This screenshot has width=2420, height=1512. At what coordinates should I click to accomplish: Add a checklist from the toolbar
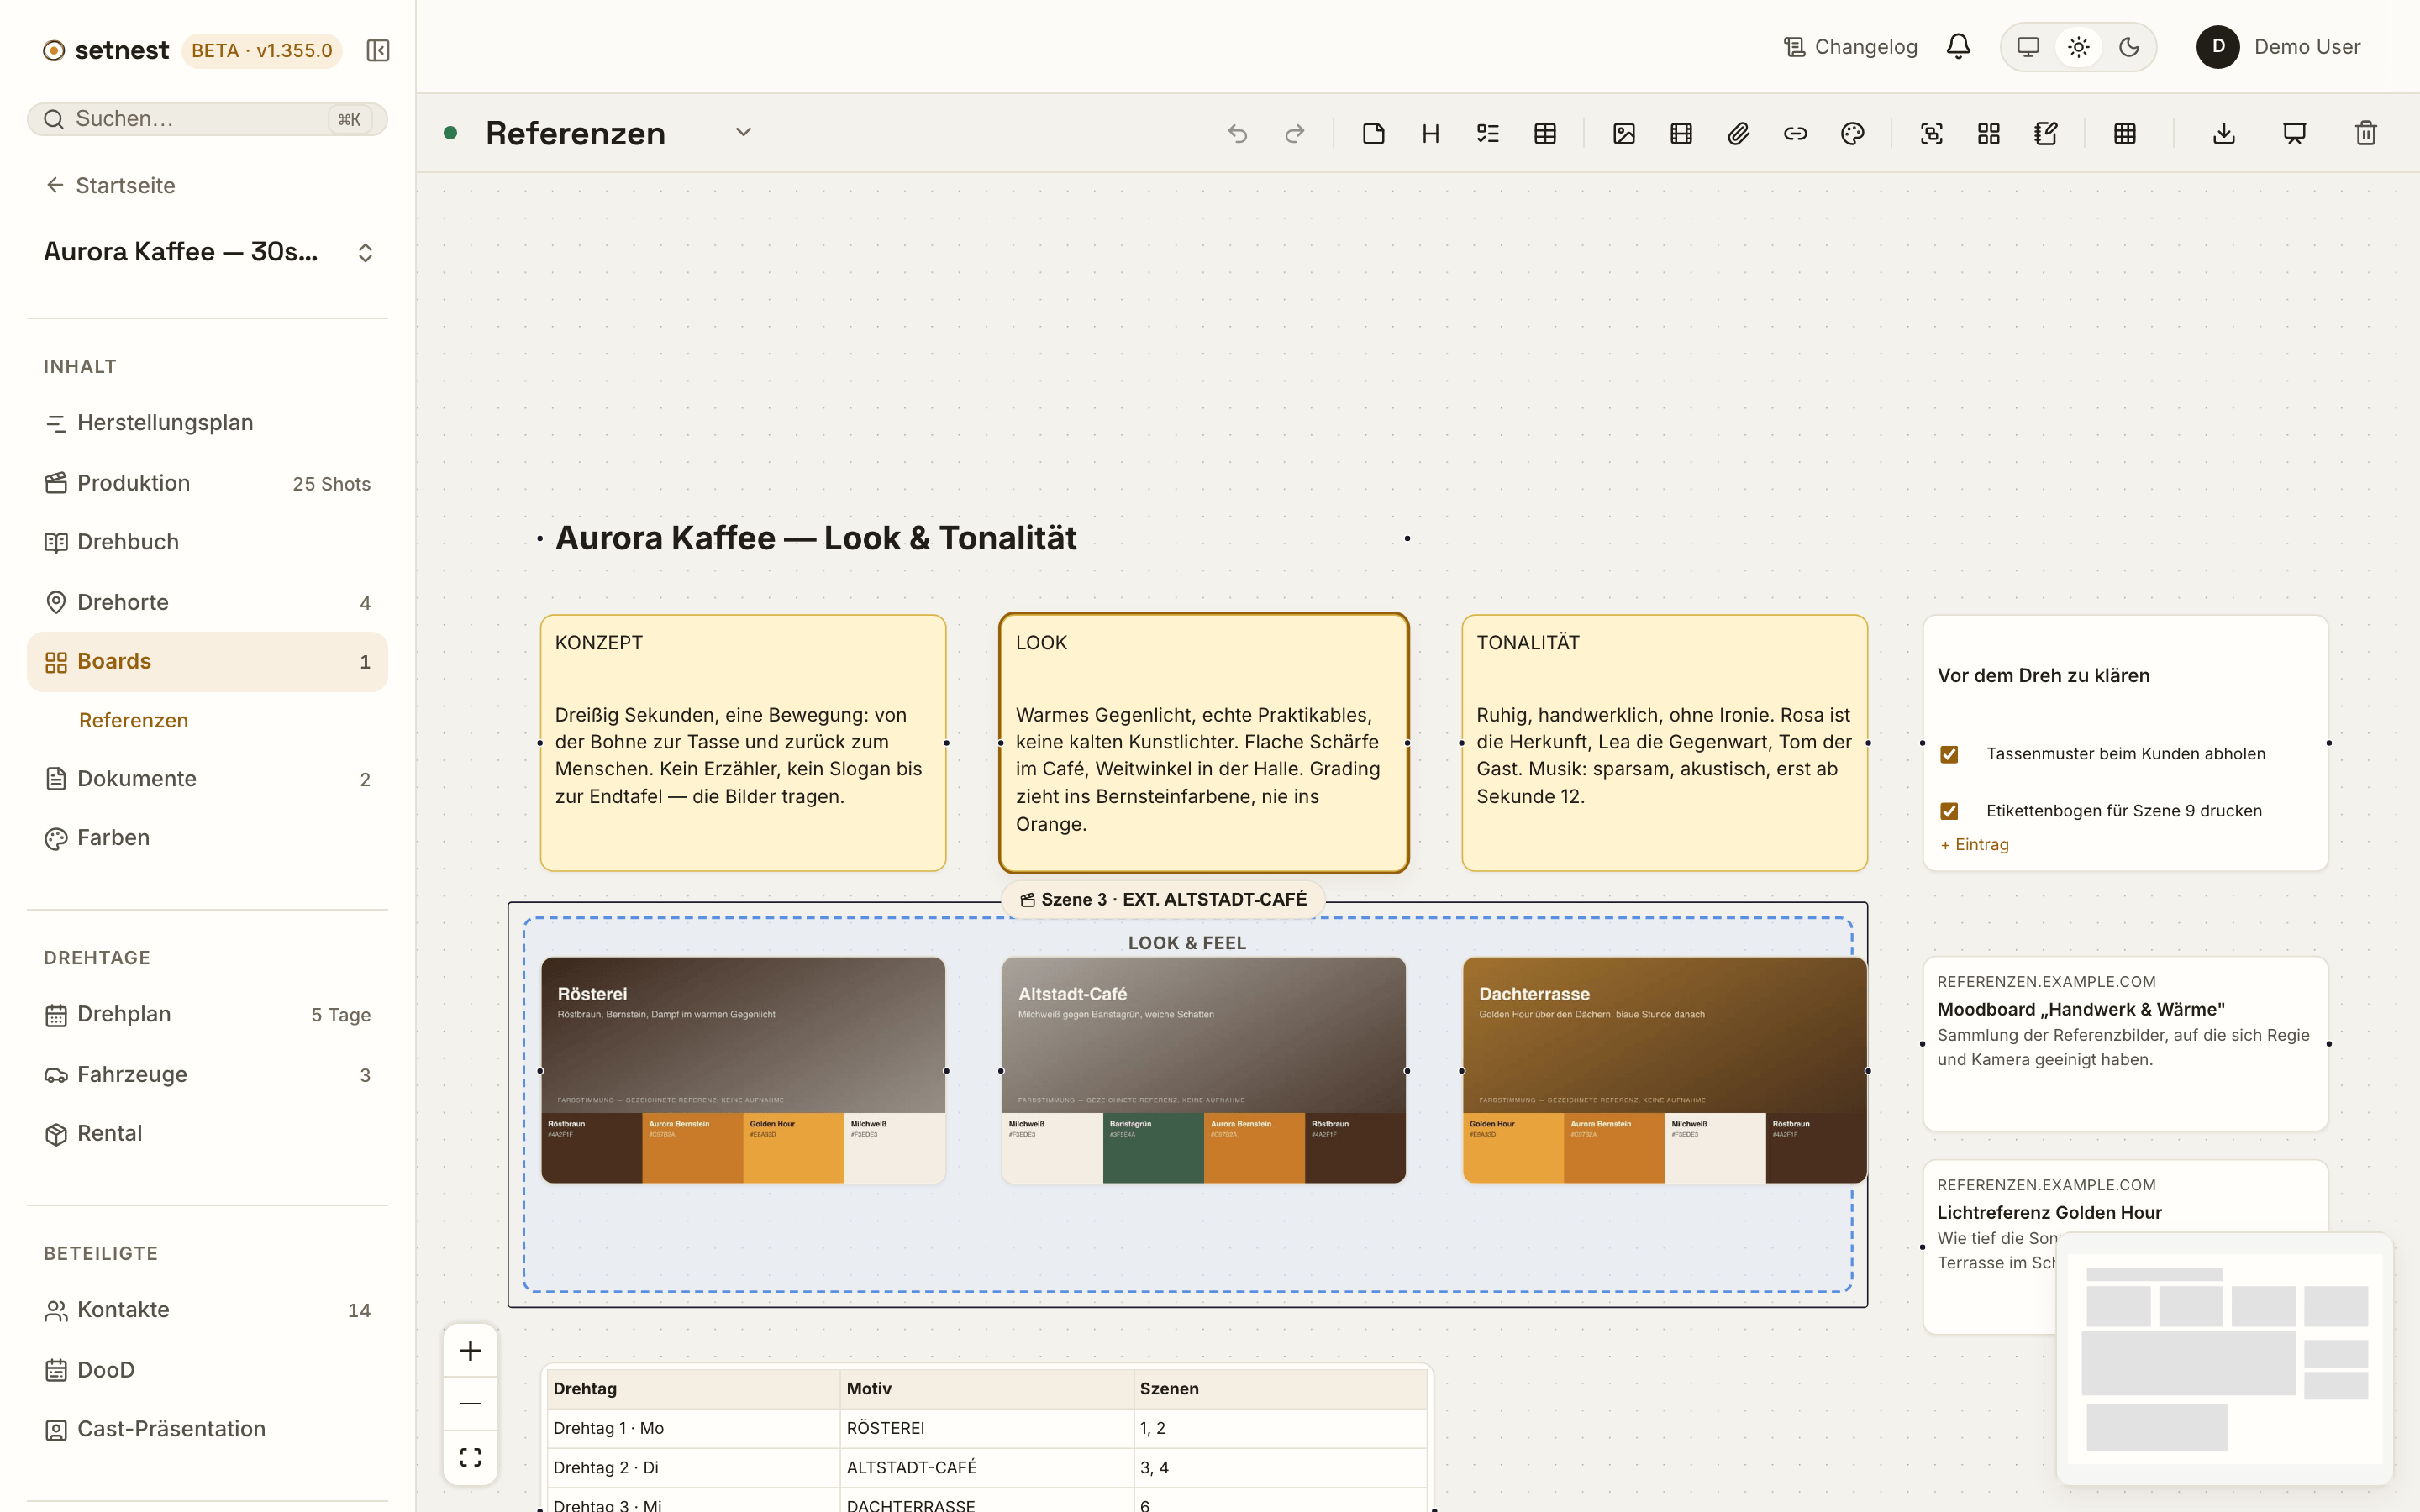(x=1488, y=133)
